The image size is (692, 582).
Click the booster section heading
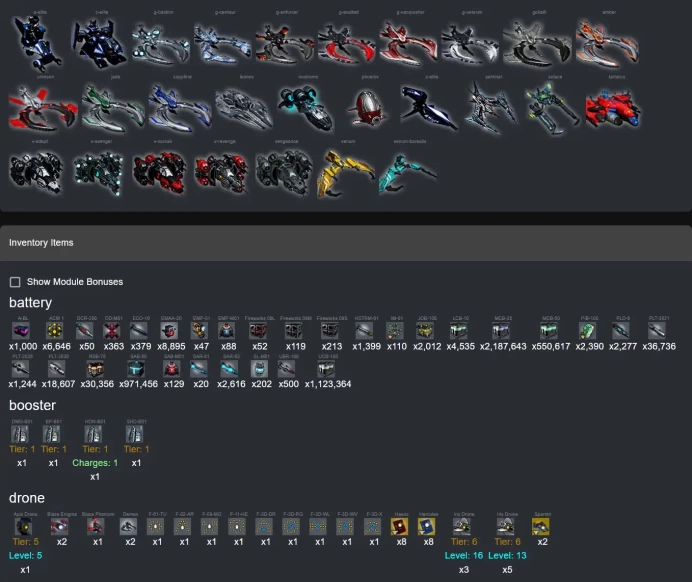(x=32, y=405)
